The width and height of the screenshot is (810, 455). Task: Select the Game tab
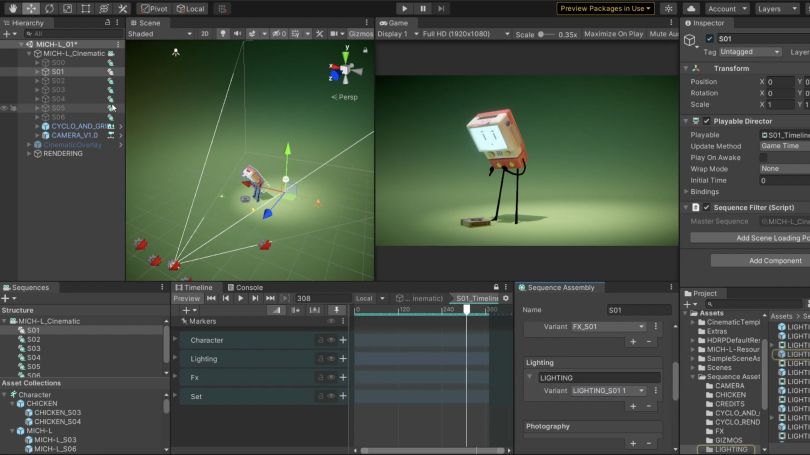pyautogui.click(x=394, y=23)
